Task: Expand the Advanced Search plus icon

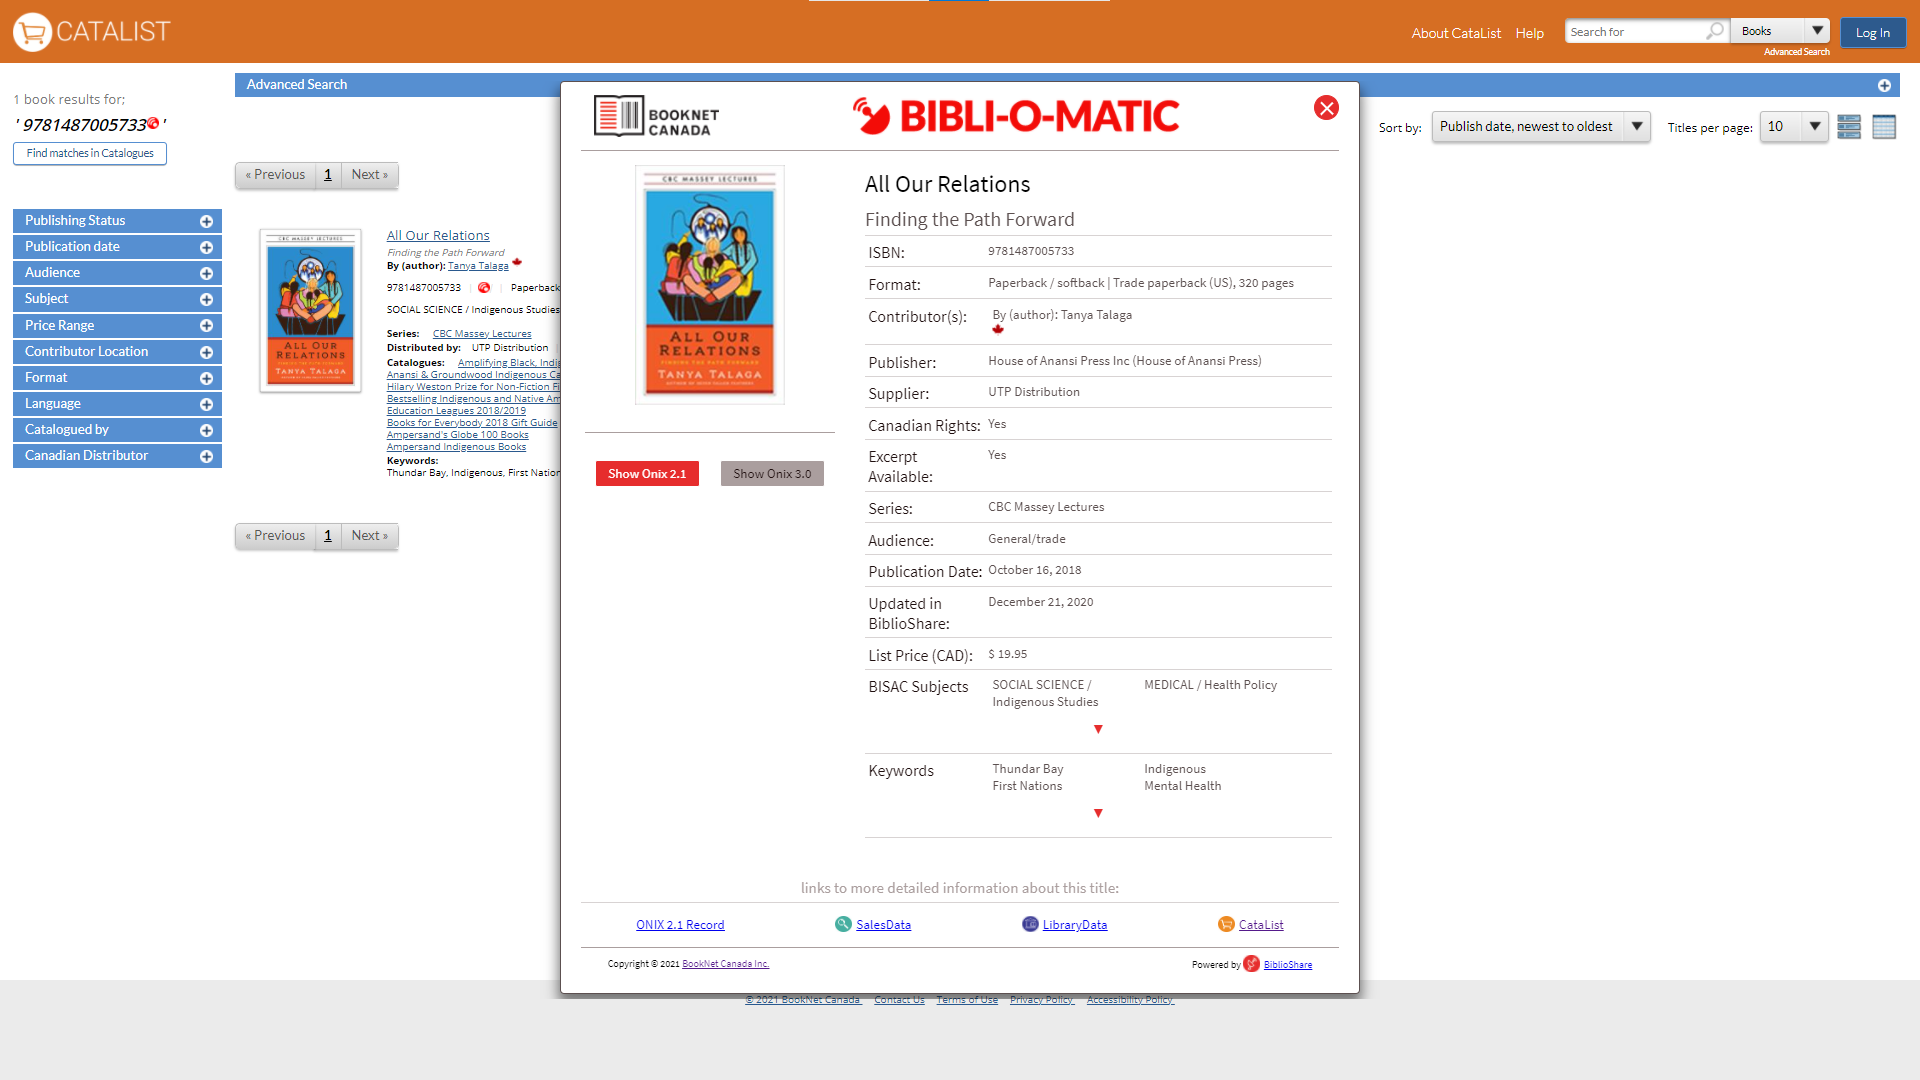Action: tap(1884, 85)
